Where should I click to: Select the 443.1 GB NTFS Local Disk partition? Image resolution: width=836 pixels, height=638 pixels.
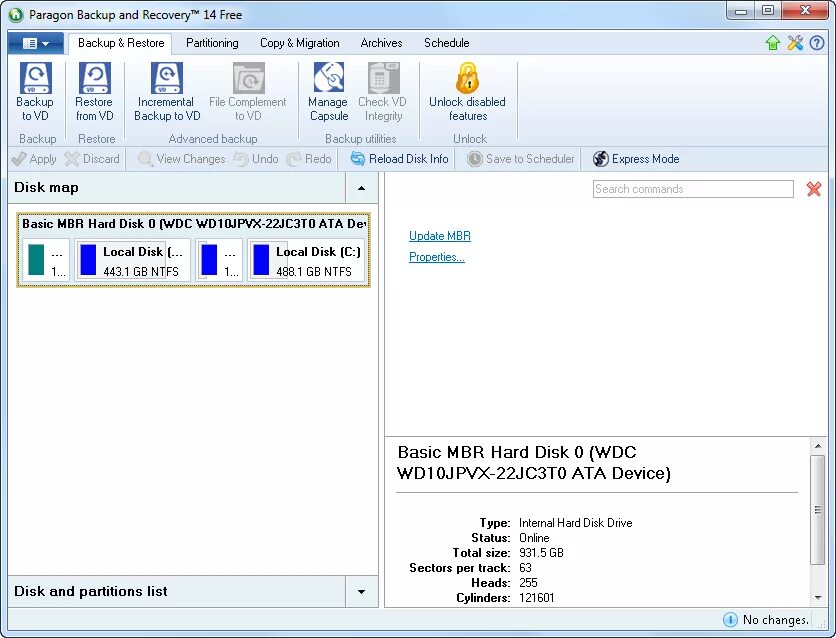click(132, 260)
